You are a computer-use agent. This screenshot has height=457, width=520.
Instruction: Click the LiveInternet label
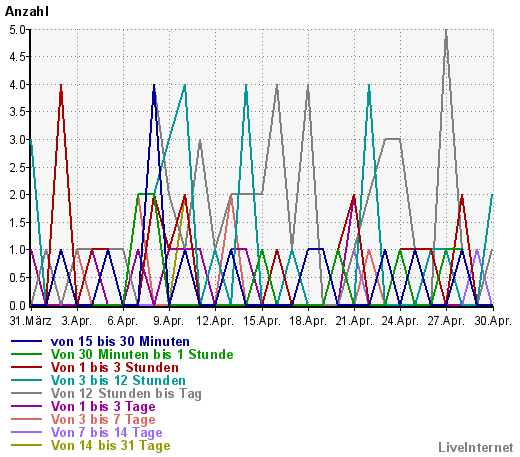pos(476,447)
